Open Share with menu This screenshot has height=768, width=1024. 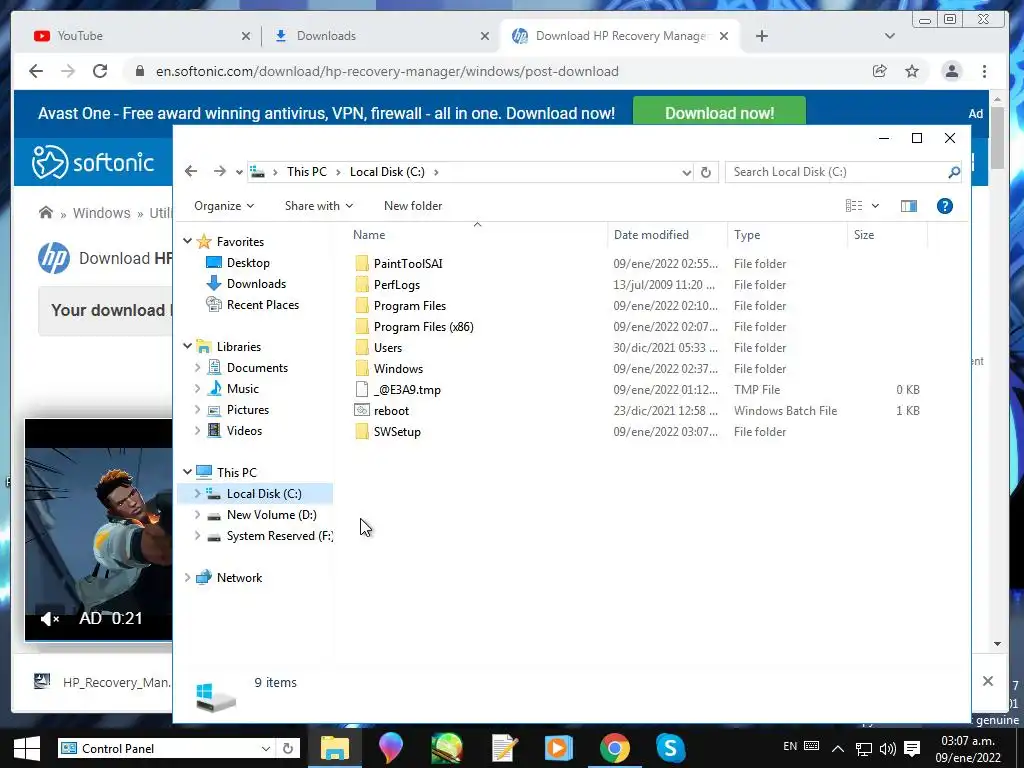click(319, 206)
